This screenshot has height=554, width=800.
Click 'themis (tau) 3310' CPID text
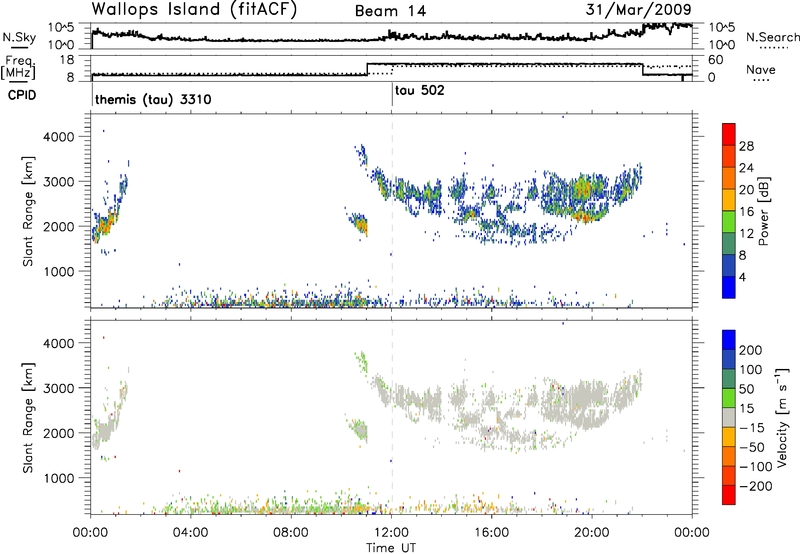coord(153,99)
